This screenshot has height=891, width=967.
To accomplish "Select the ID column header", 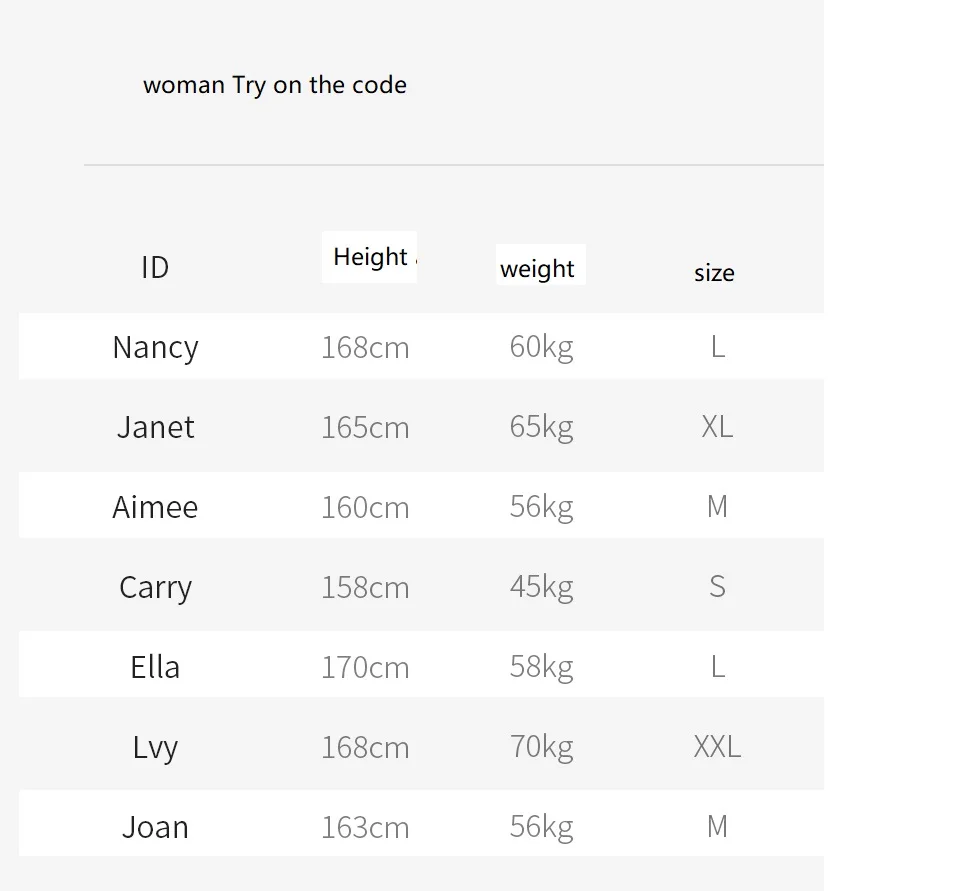I will click(x=155, y=268).
